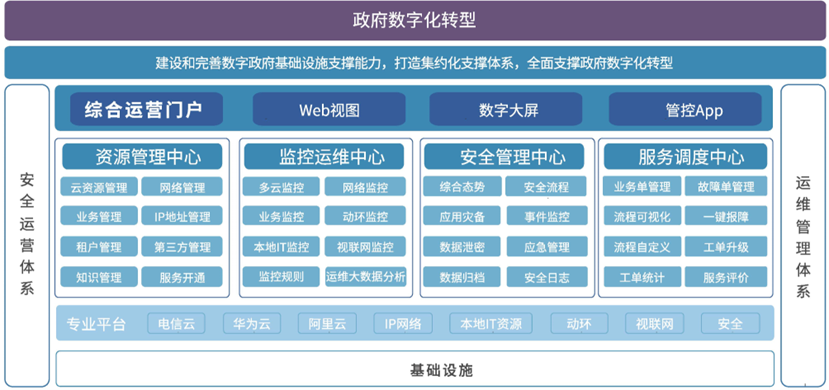Click the 建设和完善数字政府 subtitle banner

(x=414, y=62)
